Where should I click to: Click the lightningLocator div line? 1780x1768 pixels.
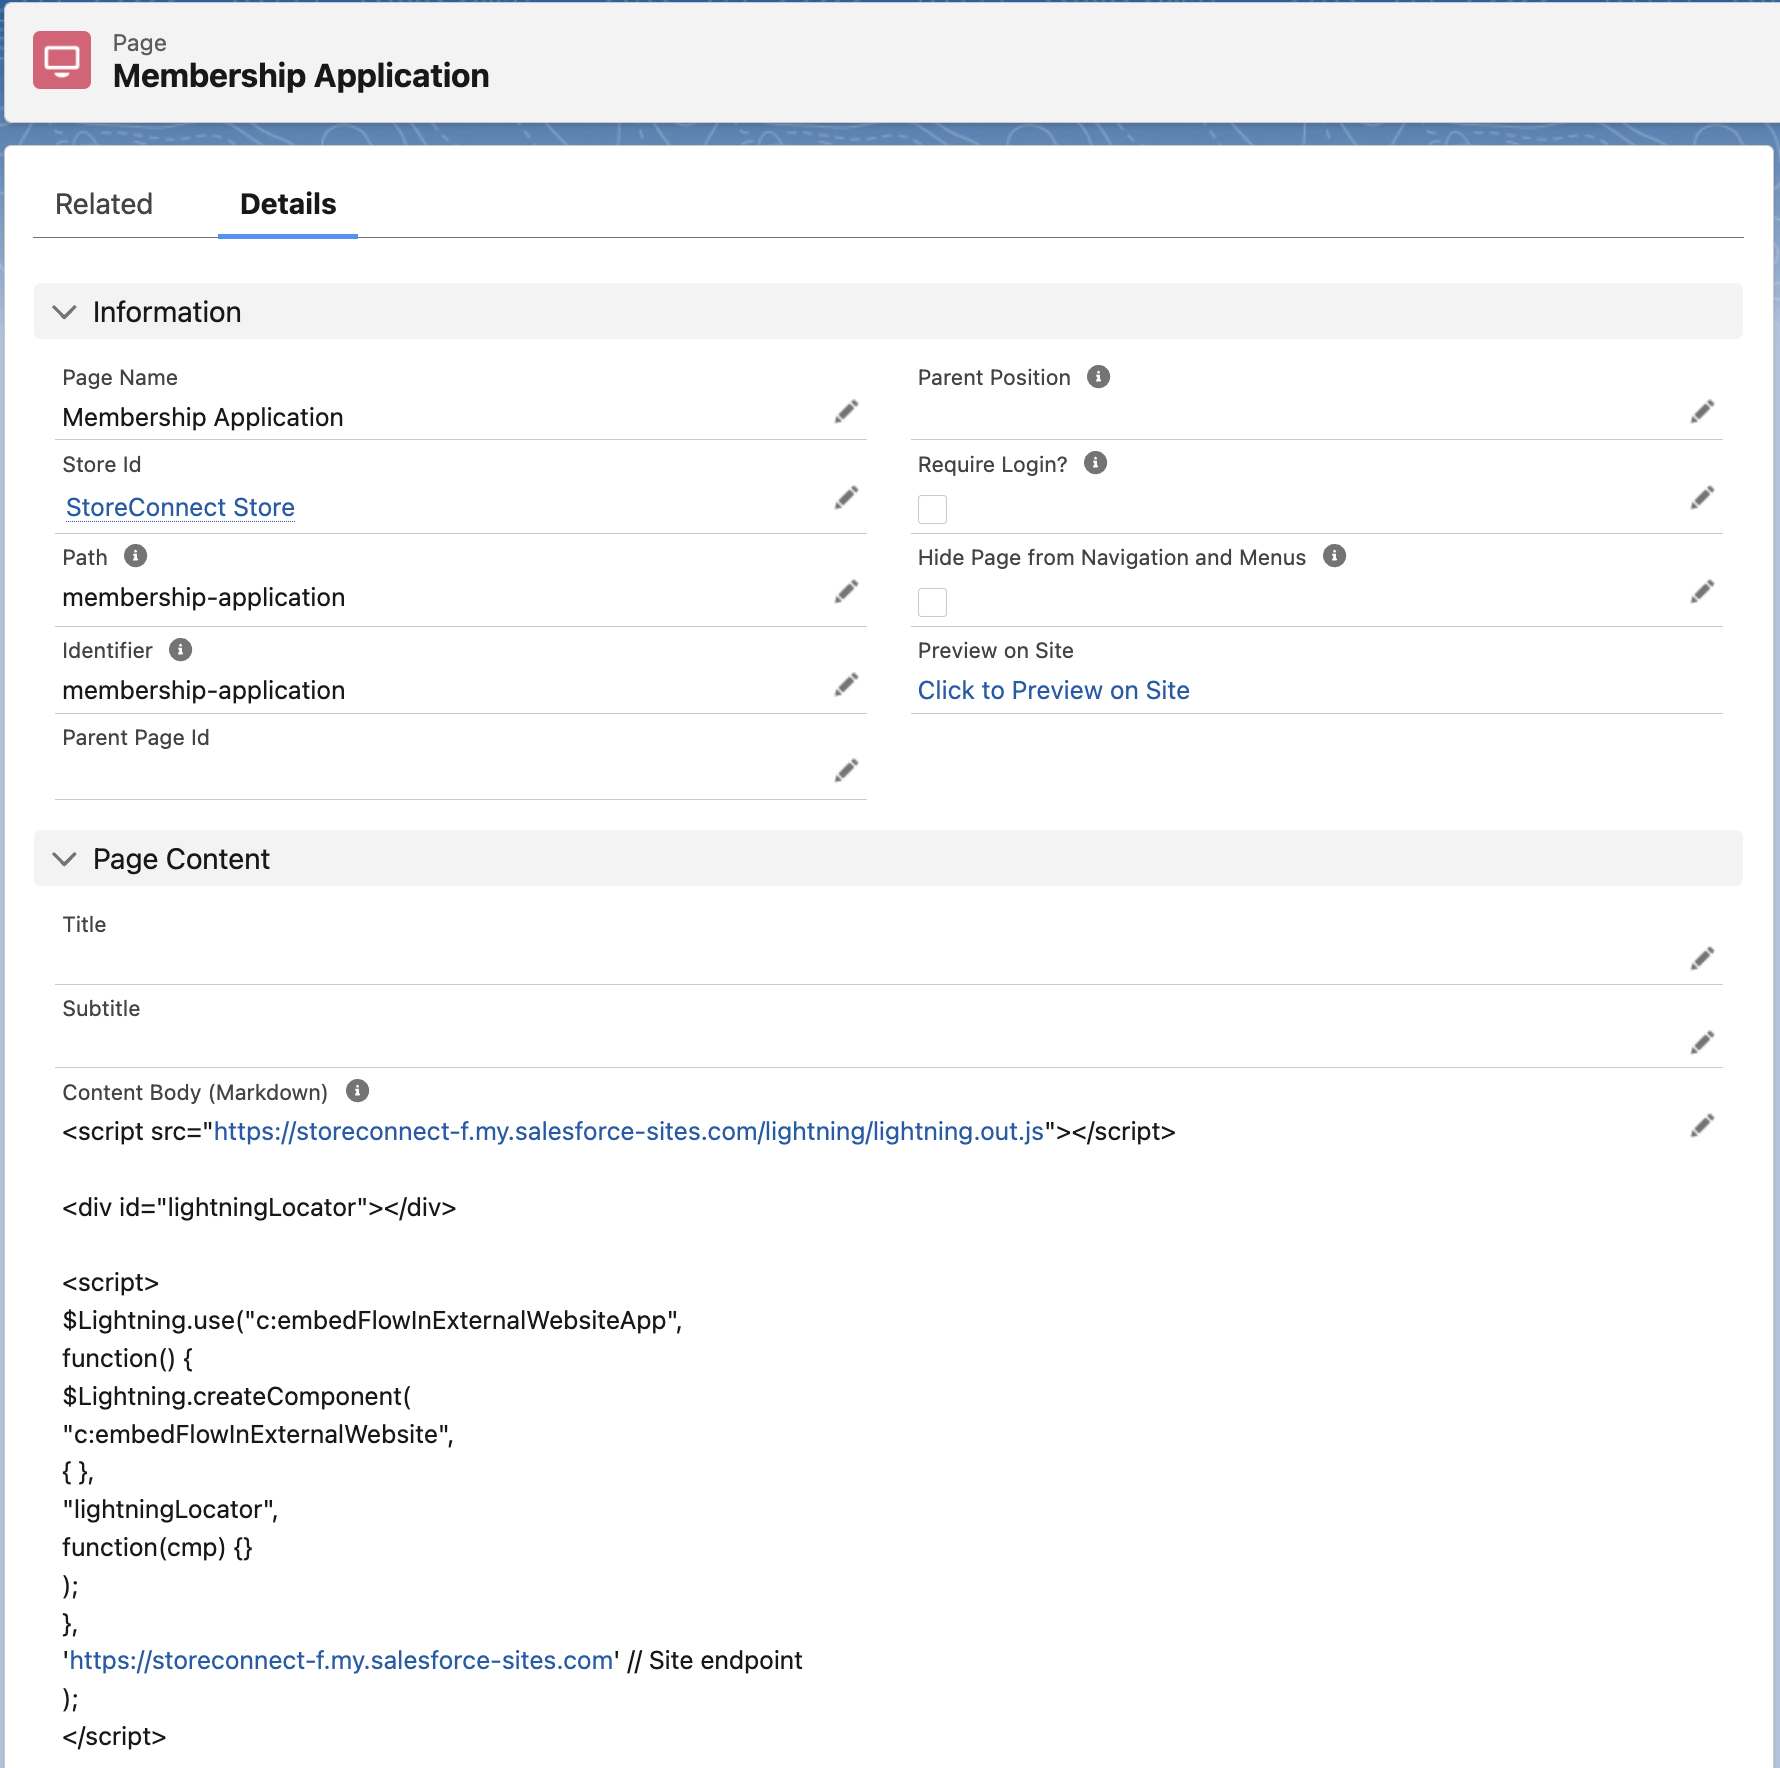(259, 1207)
